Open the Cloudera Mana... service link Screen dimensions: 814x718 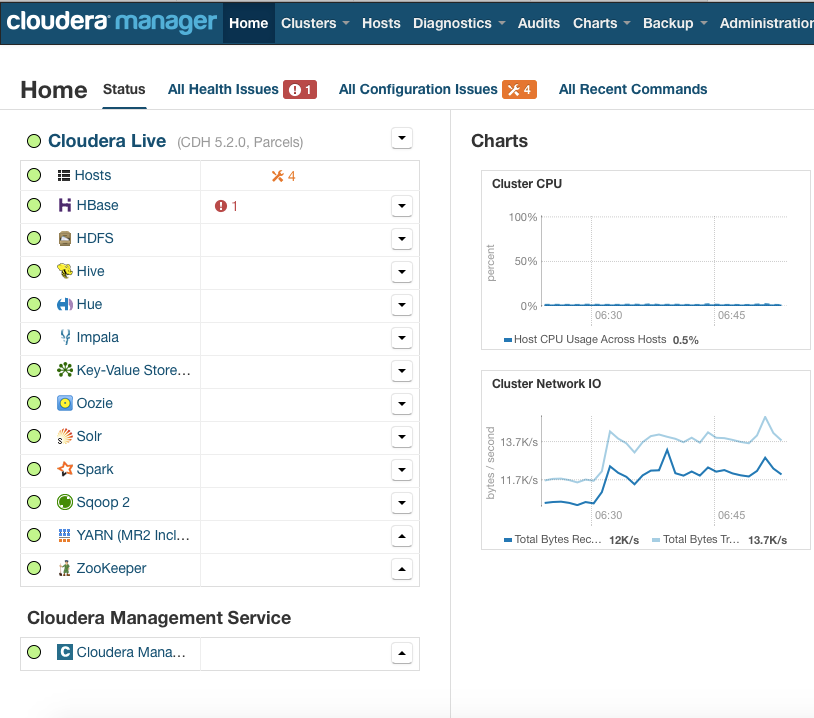click(131, 652)
